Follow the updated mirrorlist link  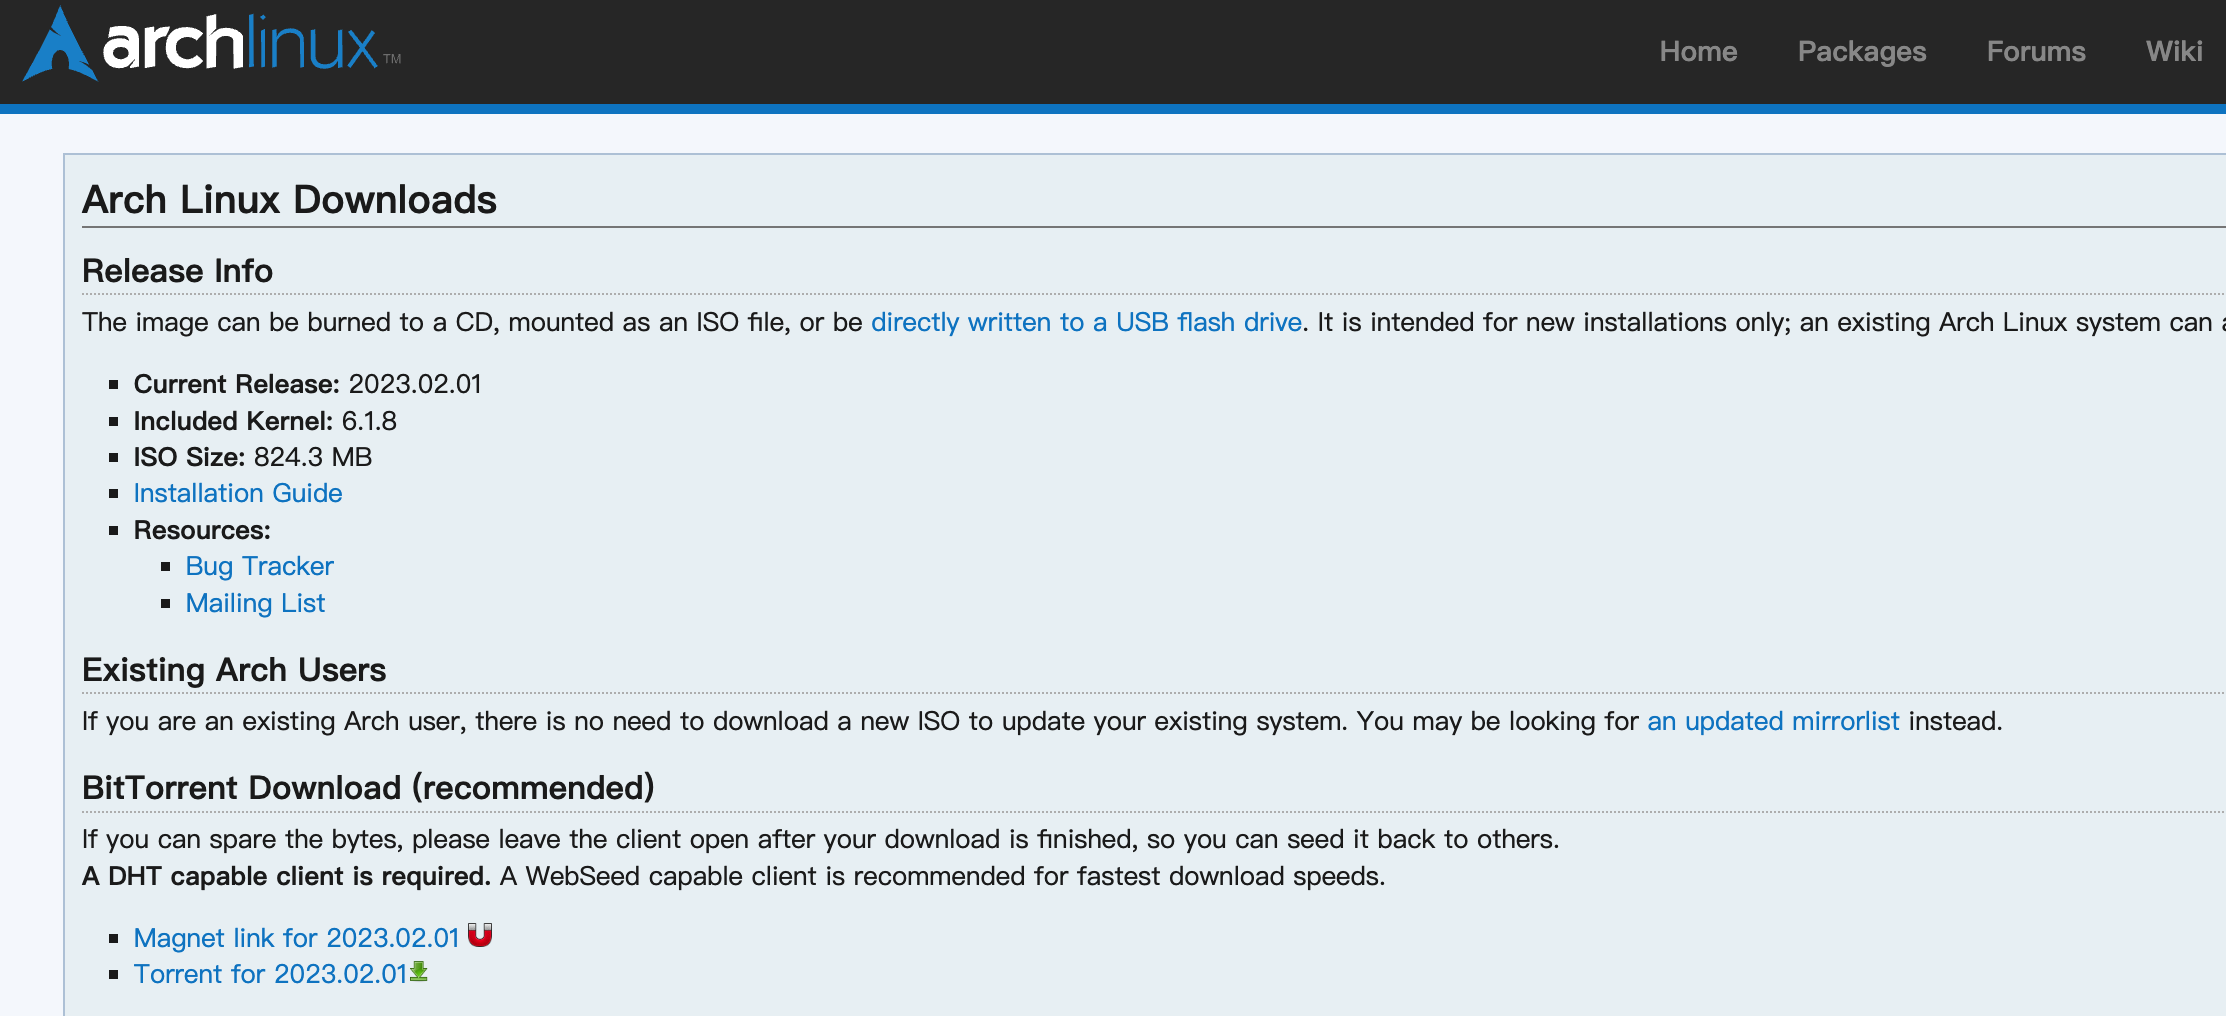click(x=1772, y=721)
